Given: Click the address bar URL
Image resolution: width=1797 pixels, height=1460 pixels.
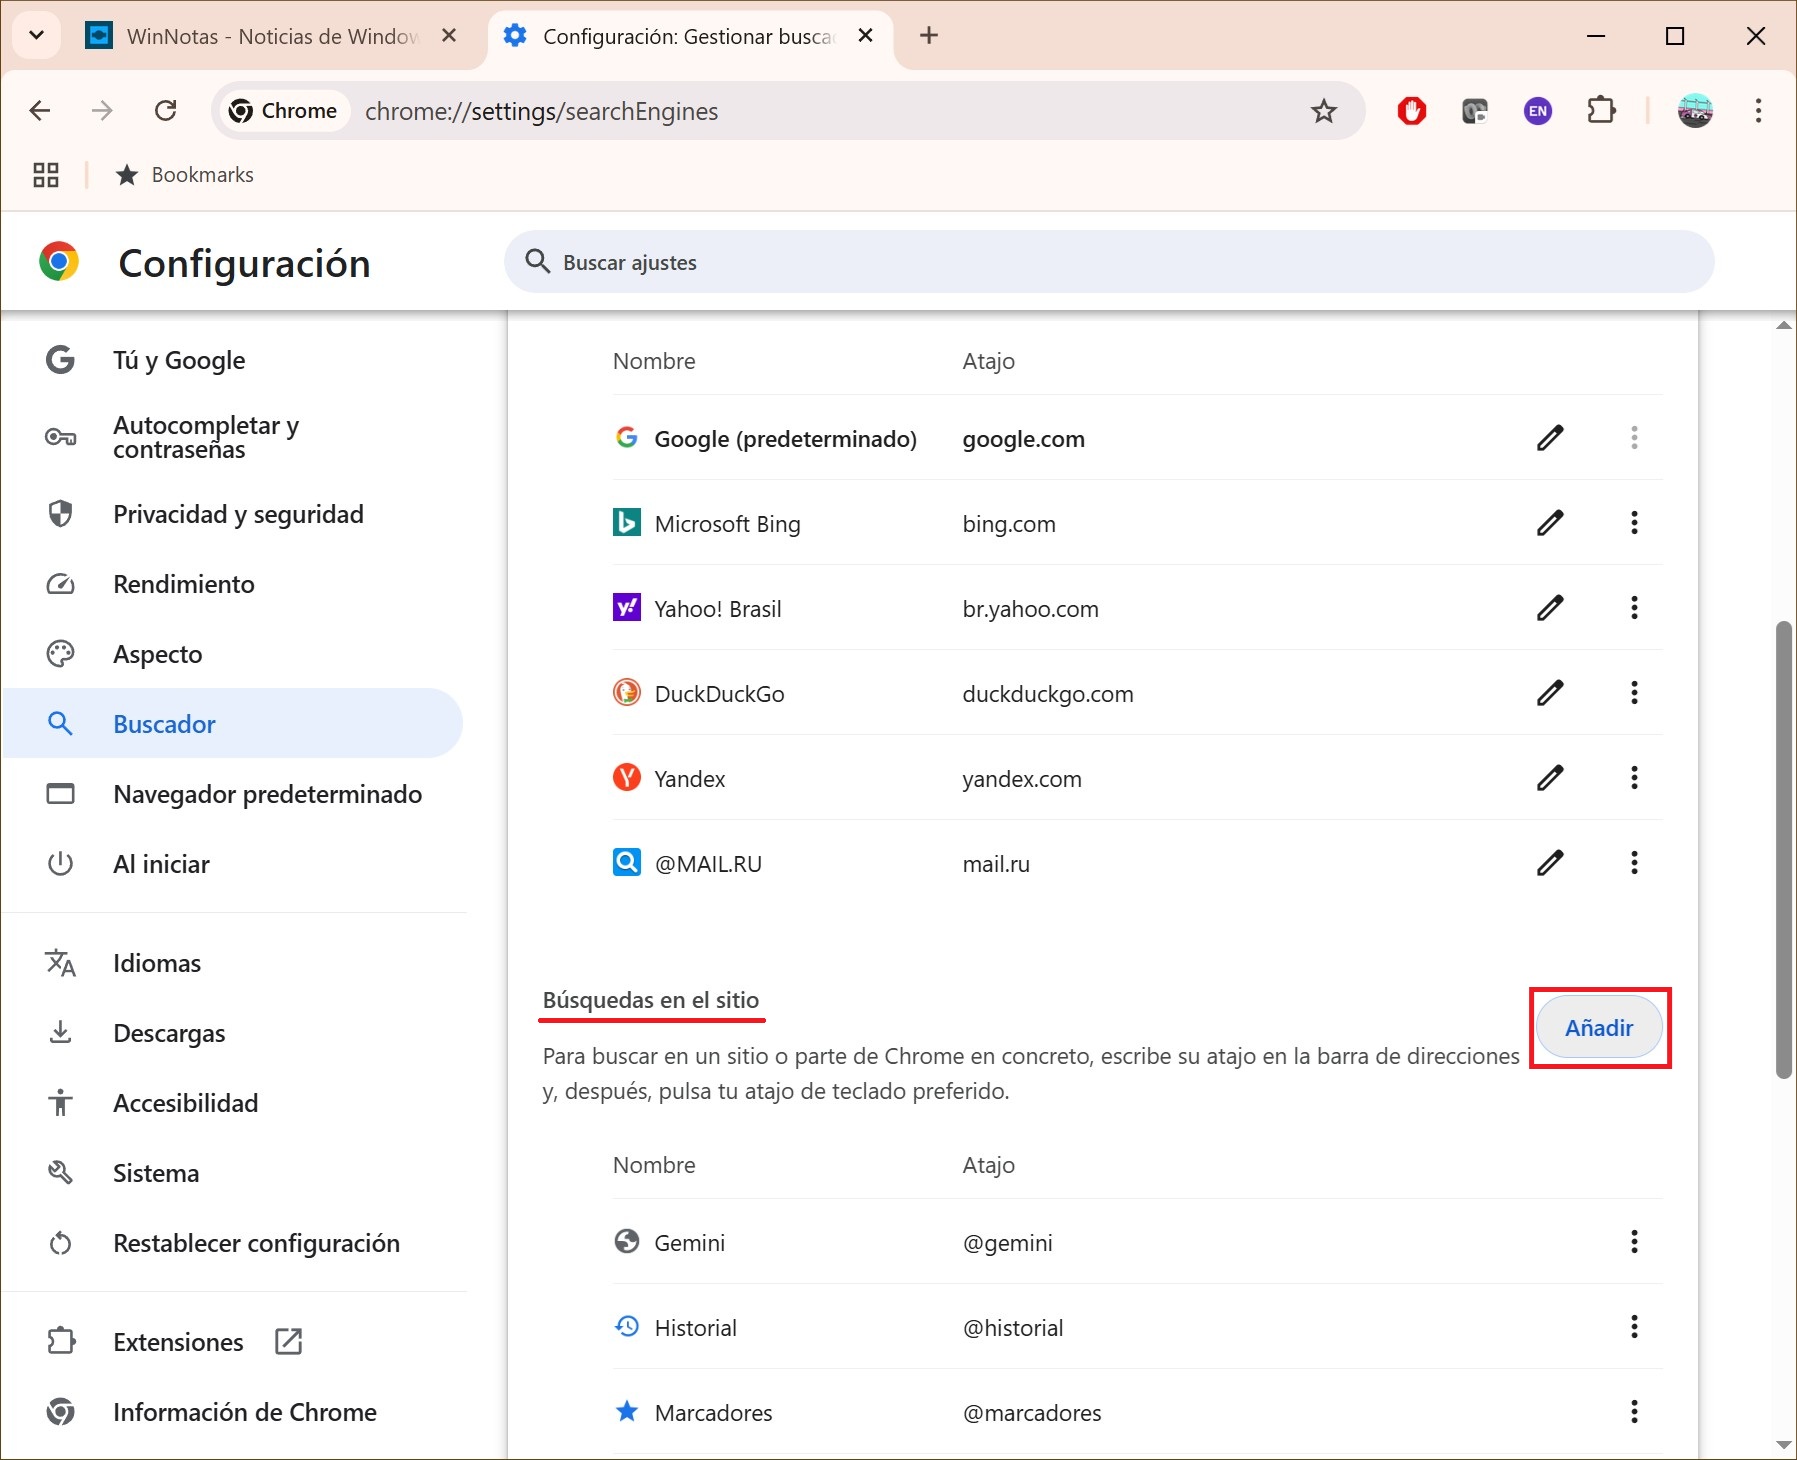Looking at the screenshot, I should pyautogui.click(x=541, y=111).
